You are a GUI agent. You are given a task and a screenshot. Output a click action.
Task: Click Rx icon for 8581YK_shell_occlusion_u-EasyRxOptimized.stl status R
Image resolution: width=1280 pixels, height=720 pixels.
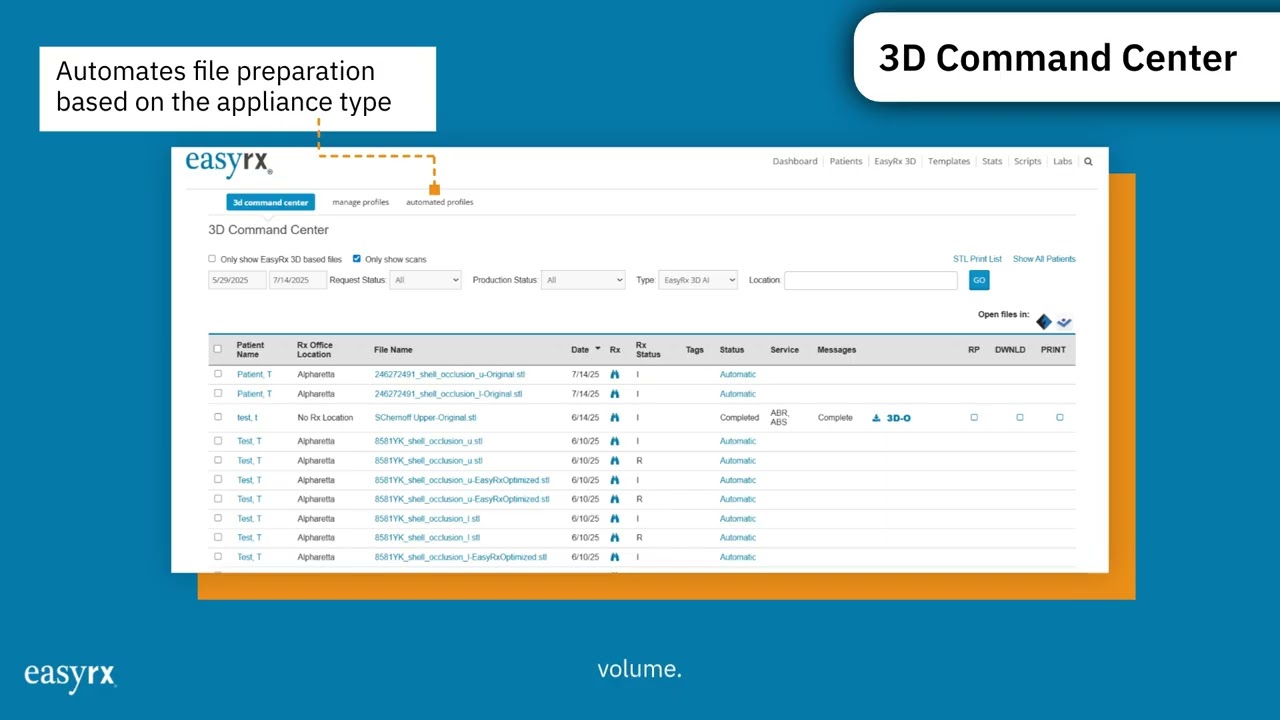[x=615, y=499]
